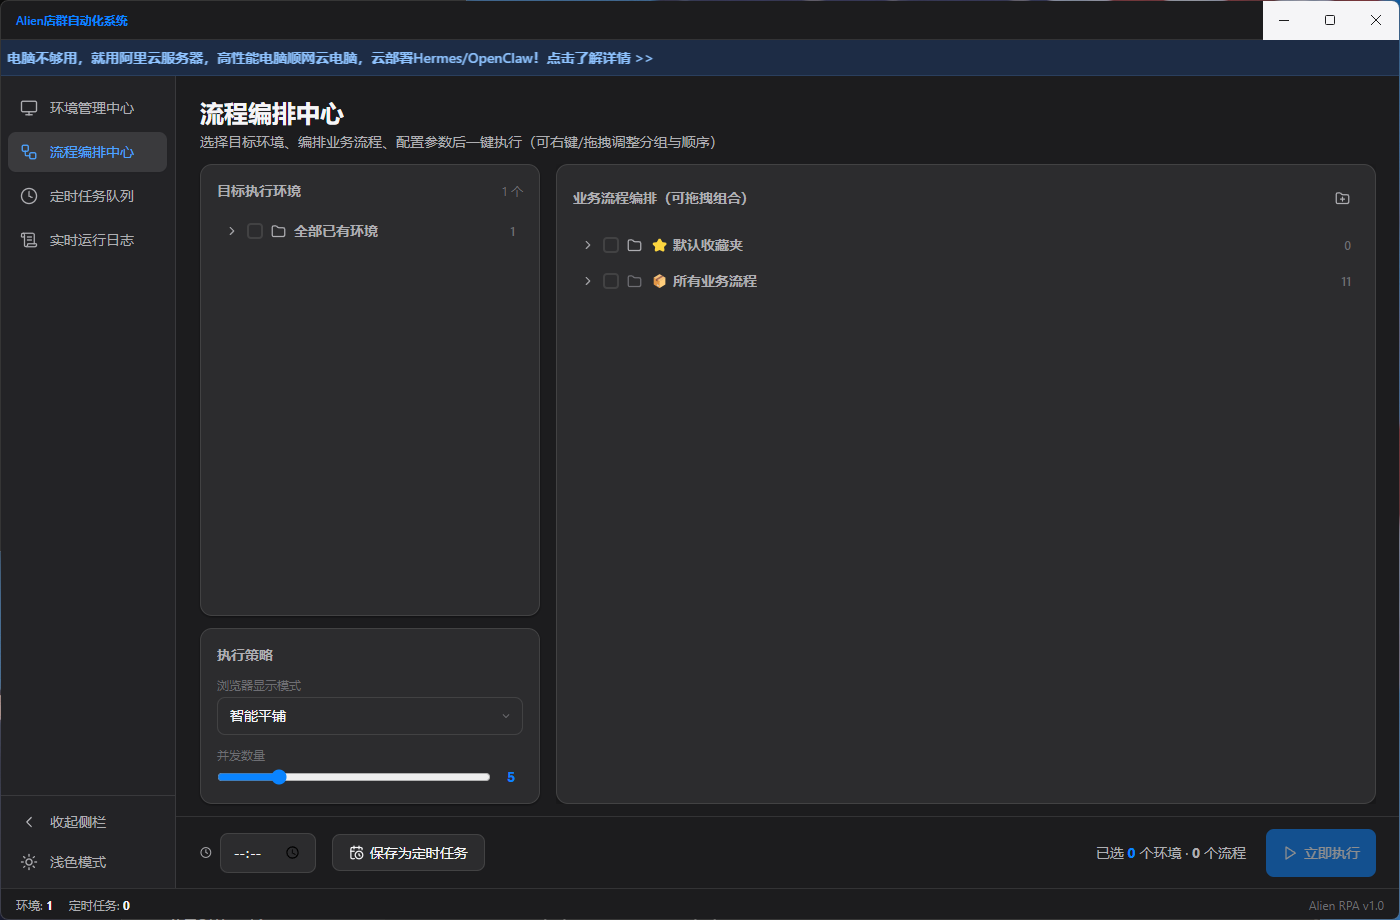This screenshot has width=1400, height=920.
Task: Open the 实时运行日志 log icon
Action: (x=29, y=240)
